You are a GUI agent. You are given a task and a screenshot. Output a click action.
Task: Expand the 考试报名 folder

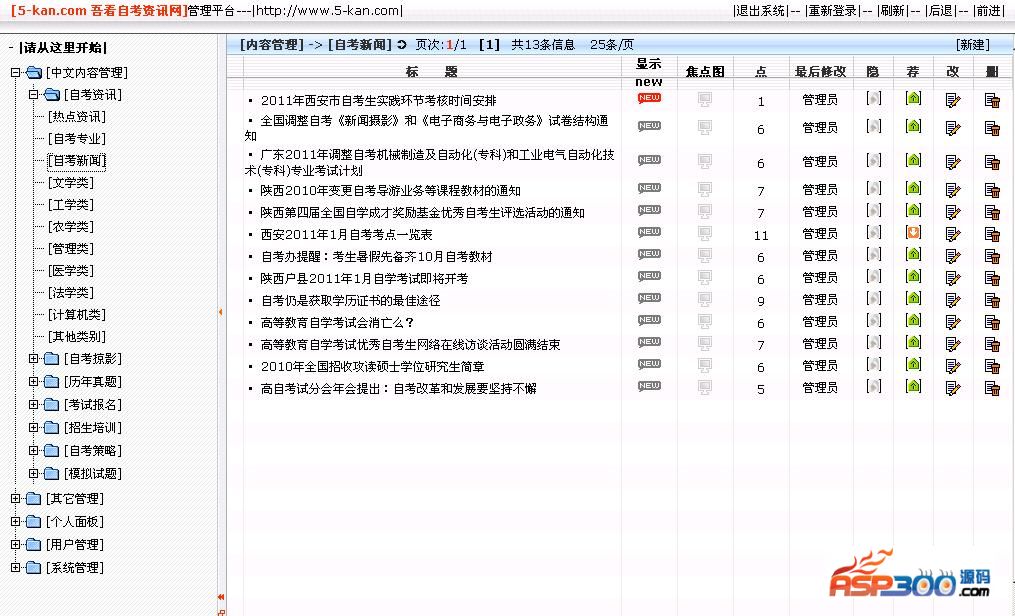(x=34, y=404)
